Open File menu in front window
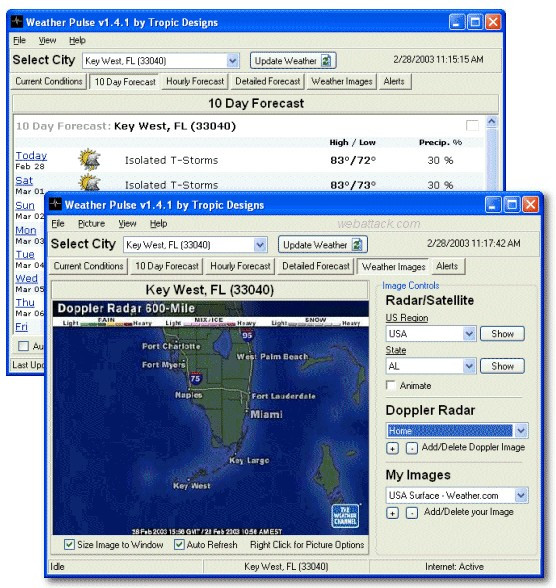Viewport: 556px width, 588px height. pos(58,224)
